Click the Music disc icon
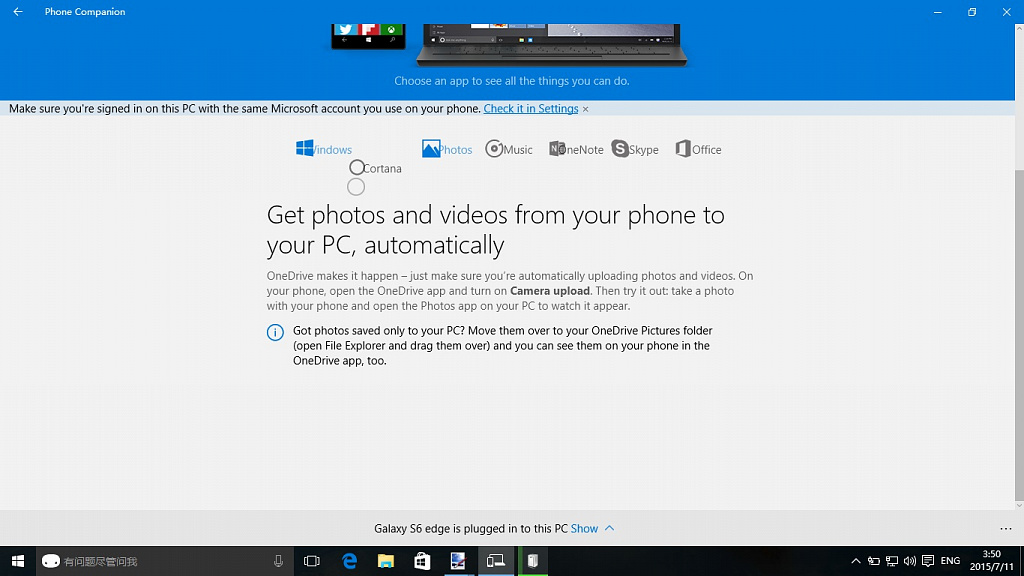The image size is (1024, 576). pyautogui.click(x=494, y=149)
